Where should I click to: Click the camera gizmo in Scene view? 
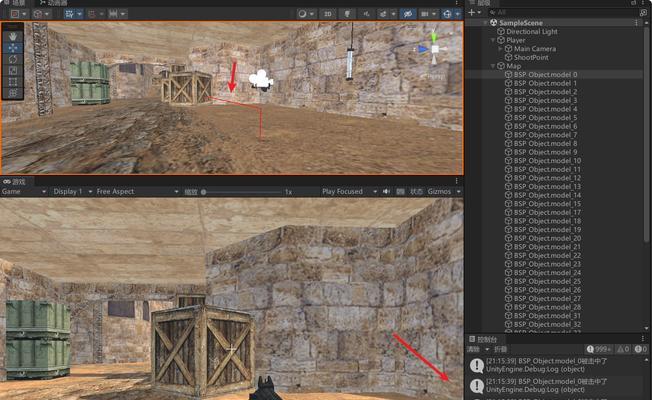[x=261, y=79]
